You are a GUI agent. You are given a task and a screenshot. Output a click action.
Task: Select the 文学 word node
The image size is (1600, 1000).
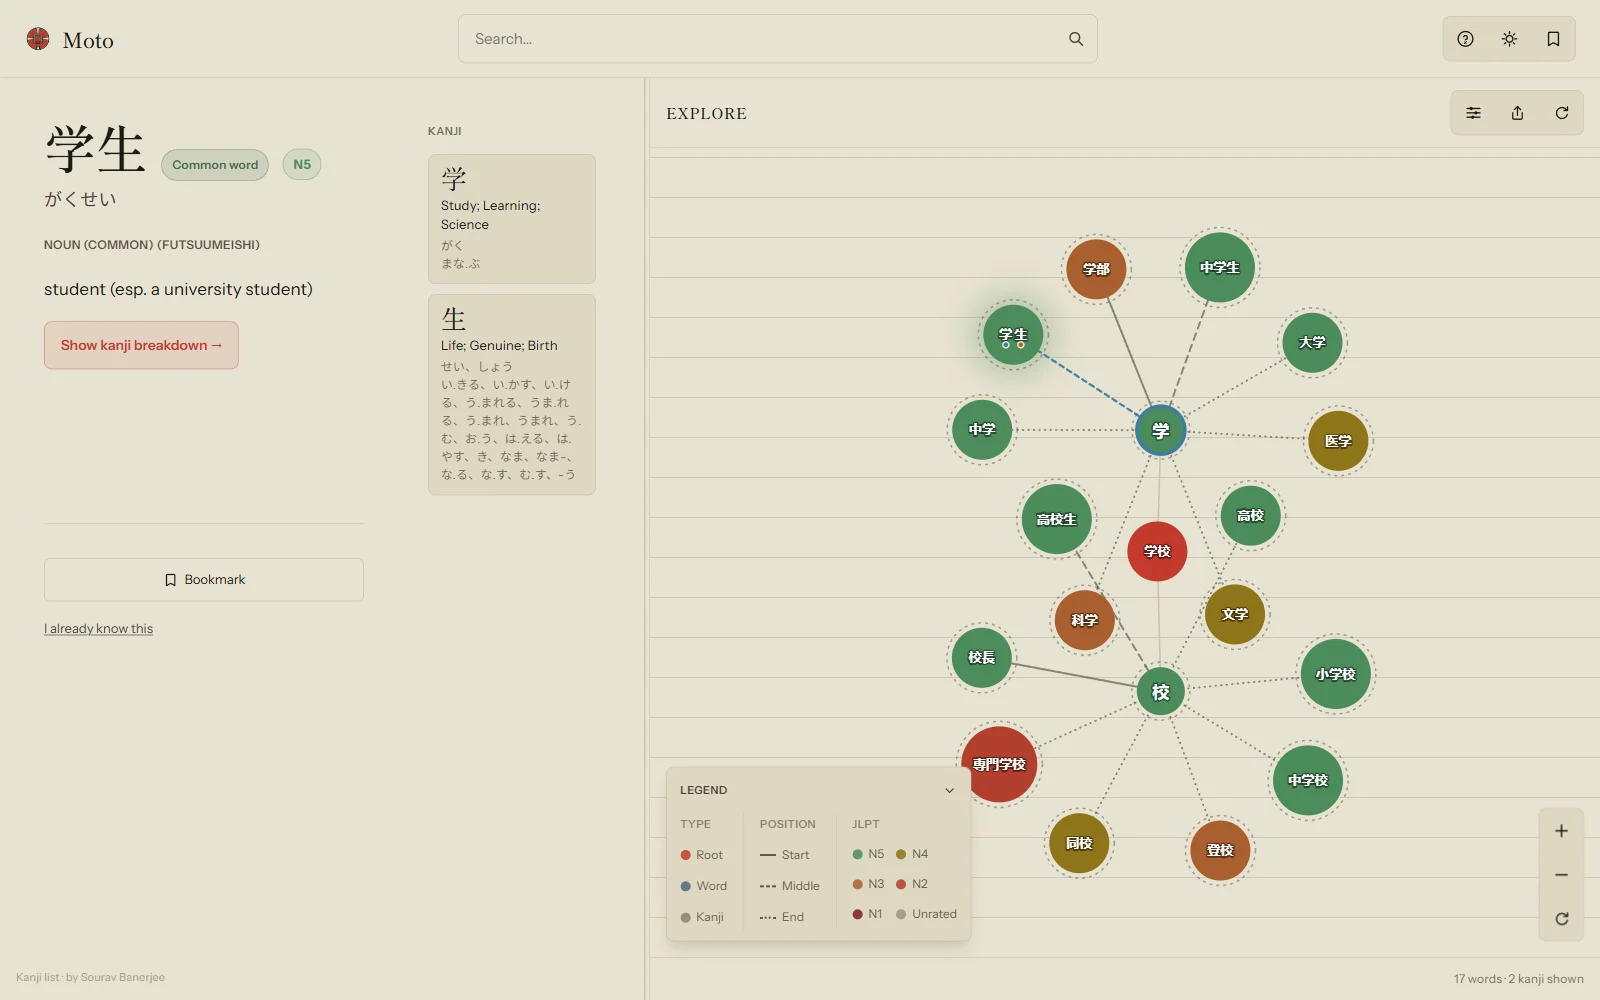1235,614
